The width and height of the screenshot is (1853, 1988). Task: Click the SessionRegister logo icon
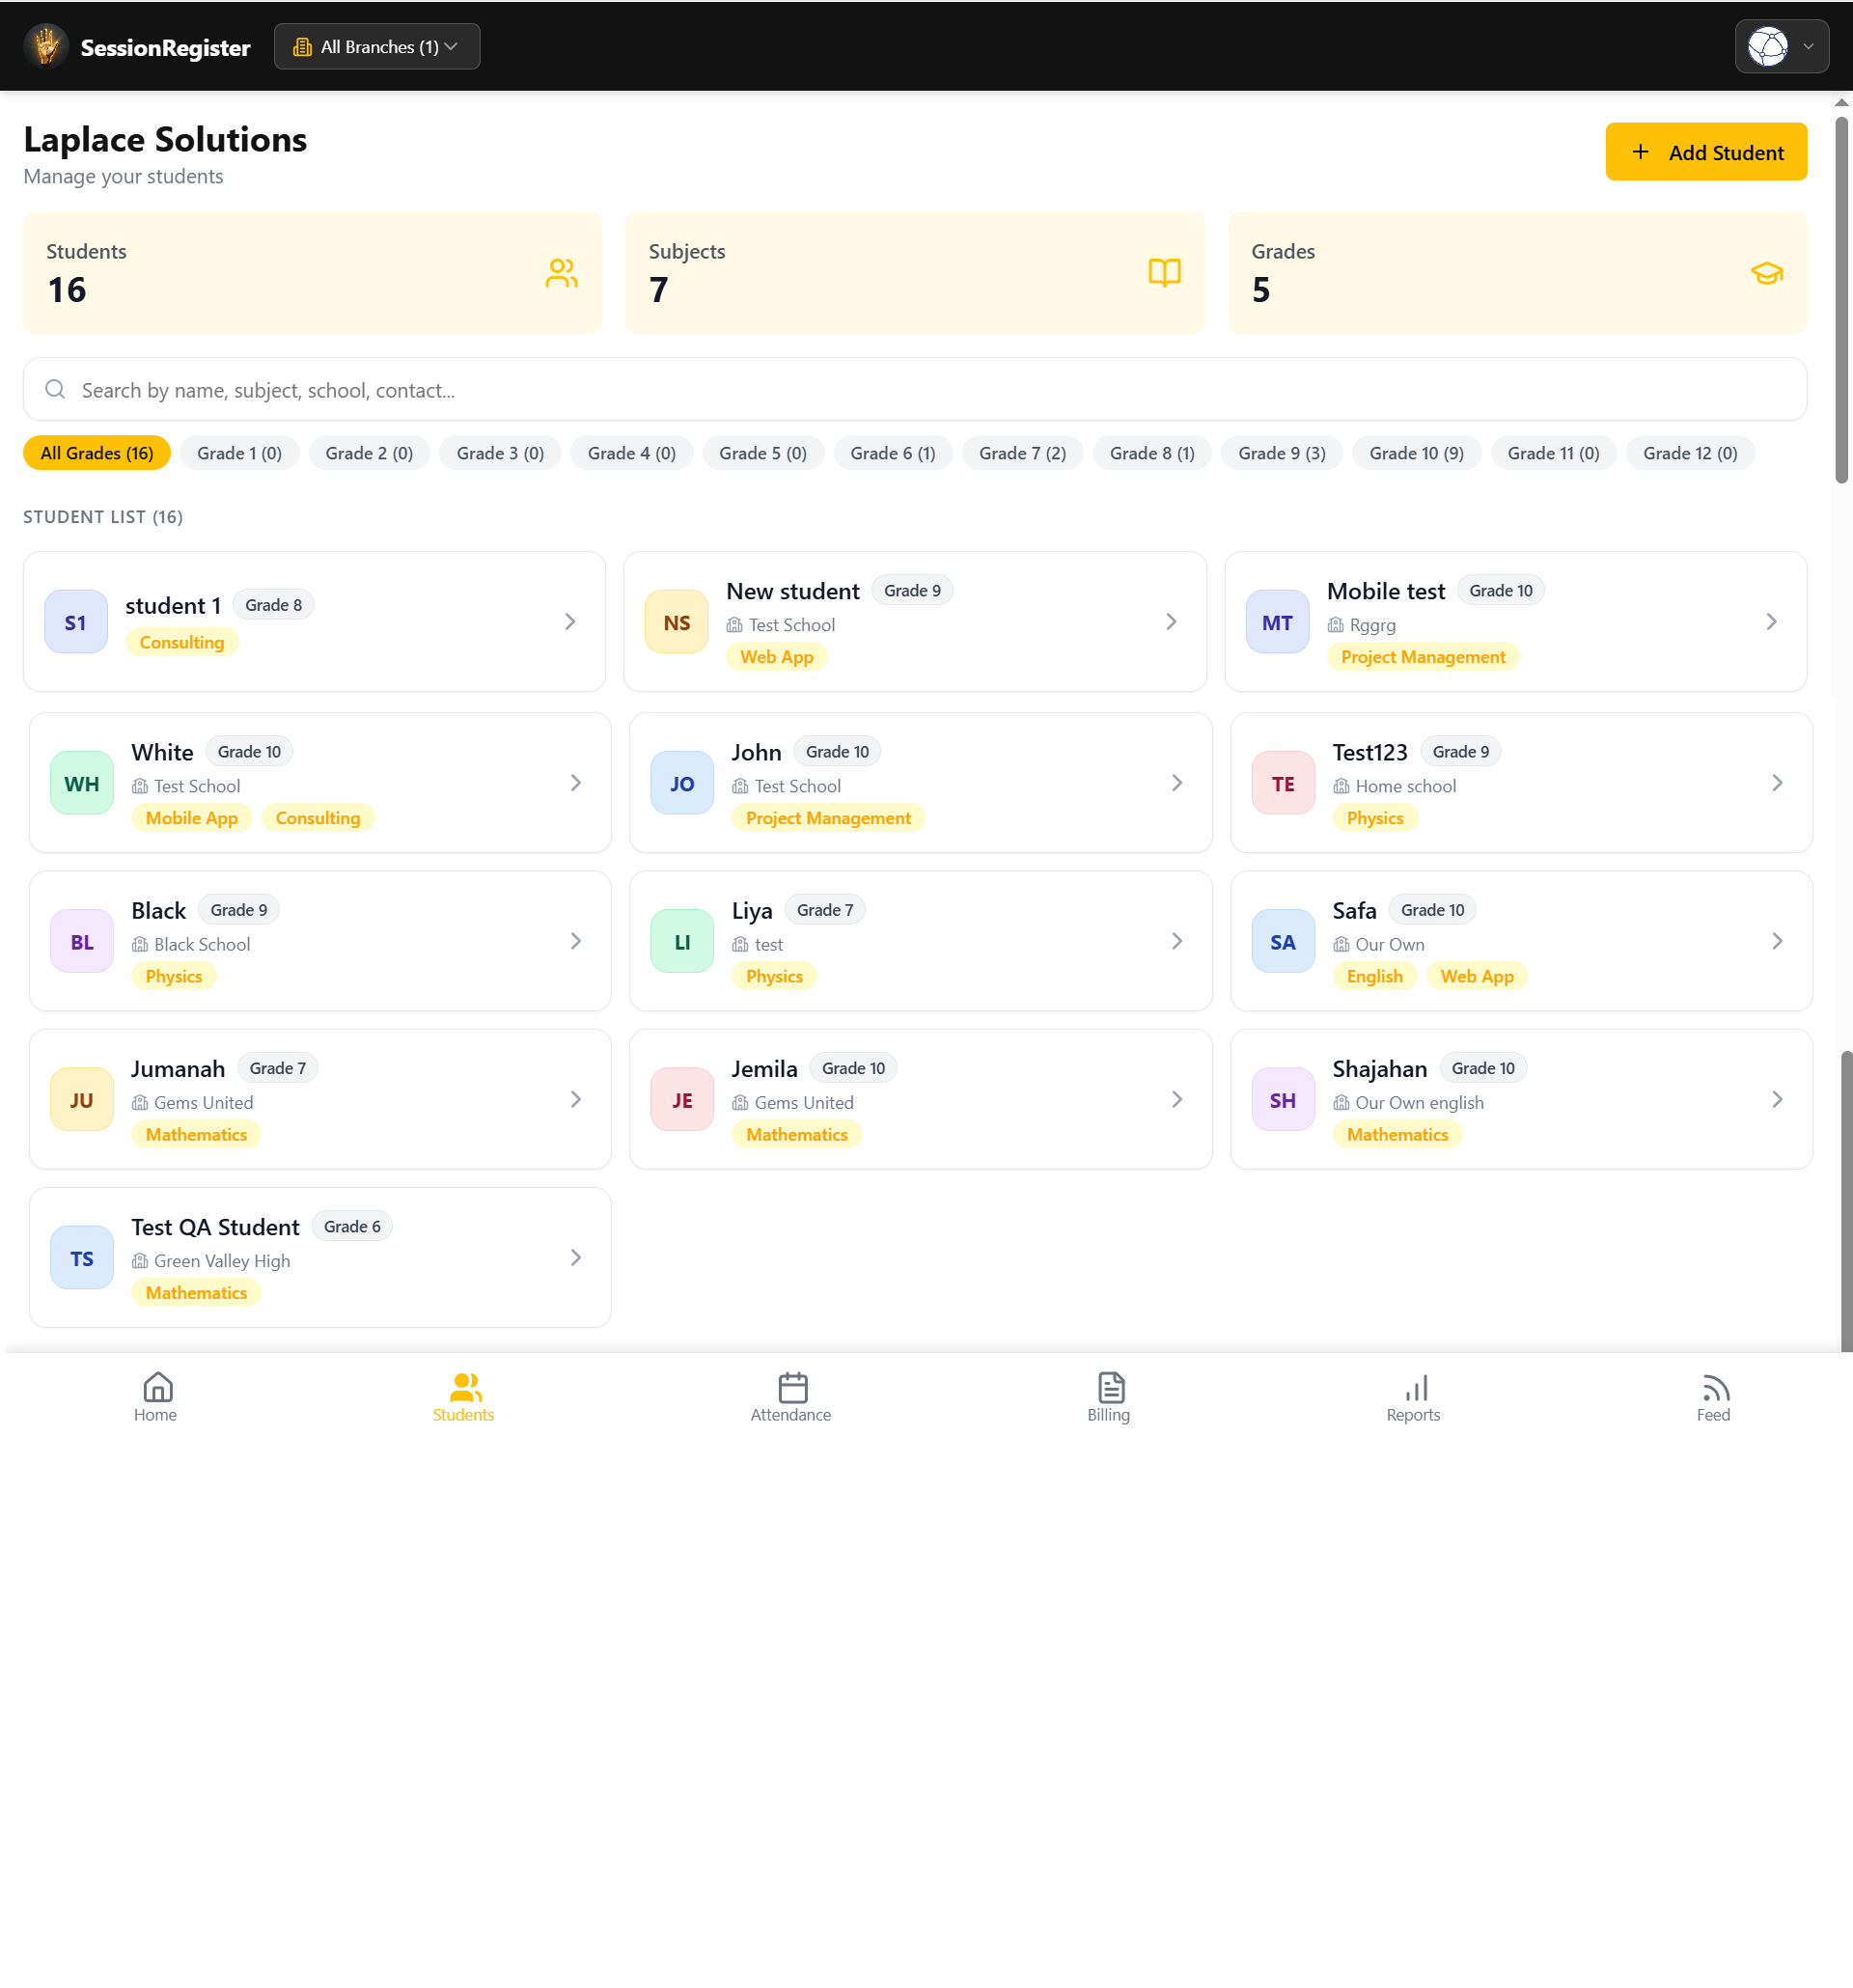46,46
